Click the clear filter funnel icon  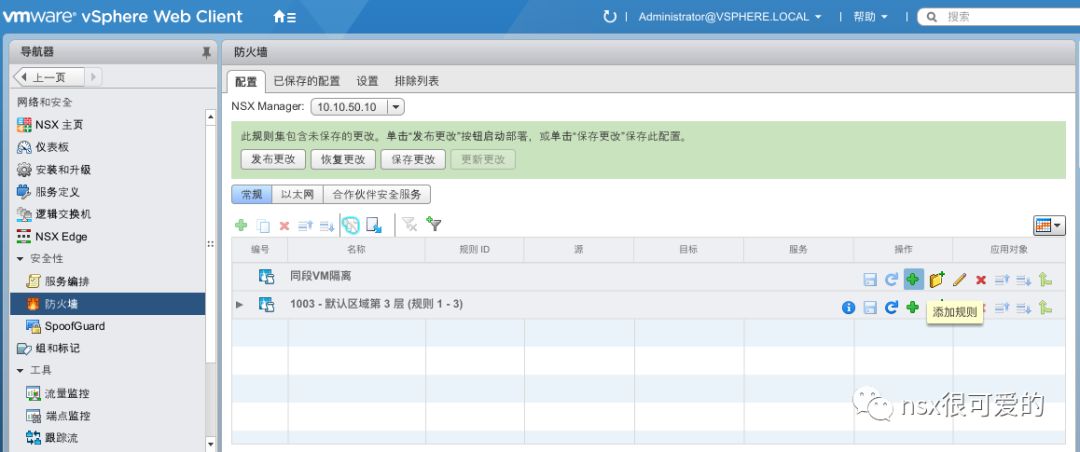click(x=409, y=224)
